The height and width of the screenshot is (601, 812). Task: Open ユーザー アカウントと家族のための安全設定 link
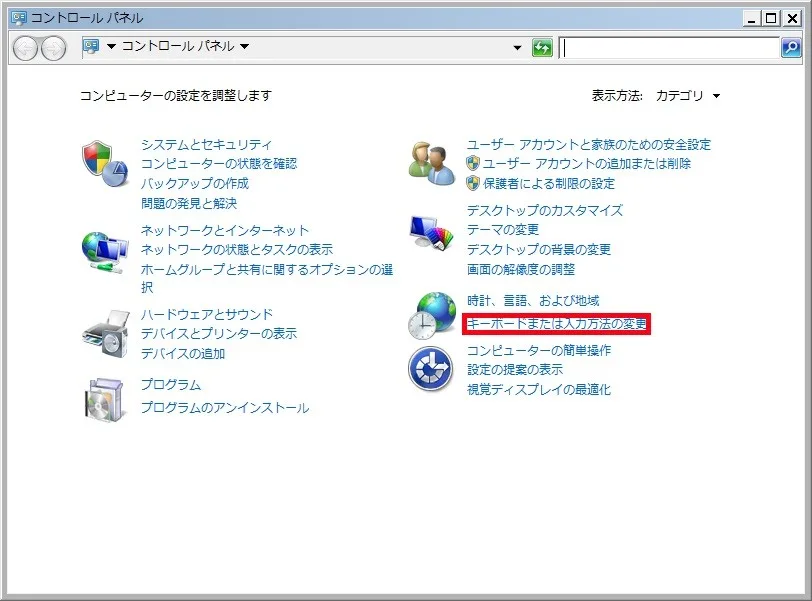click(589, 144)
